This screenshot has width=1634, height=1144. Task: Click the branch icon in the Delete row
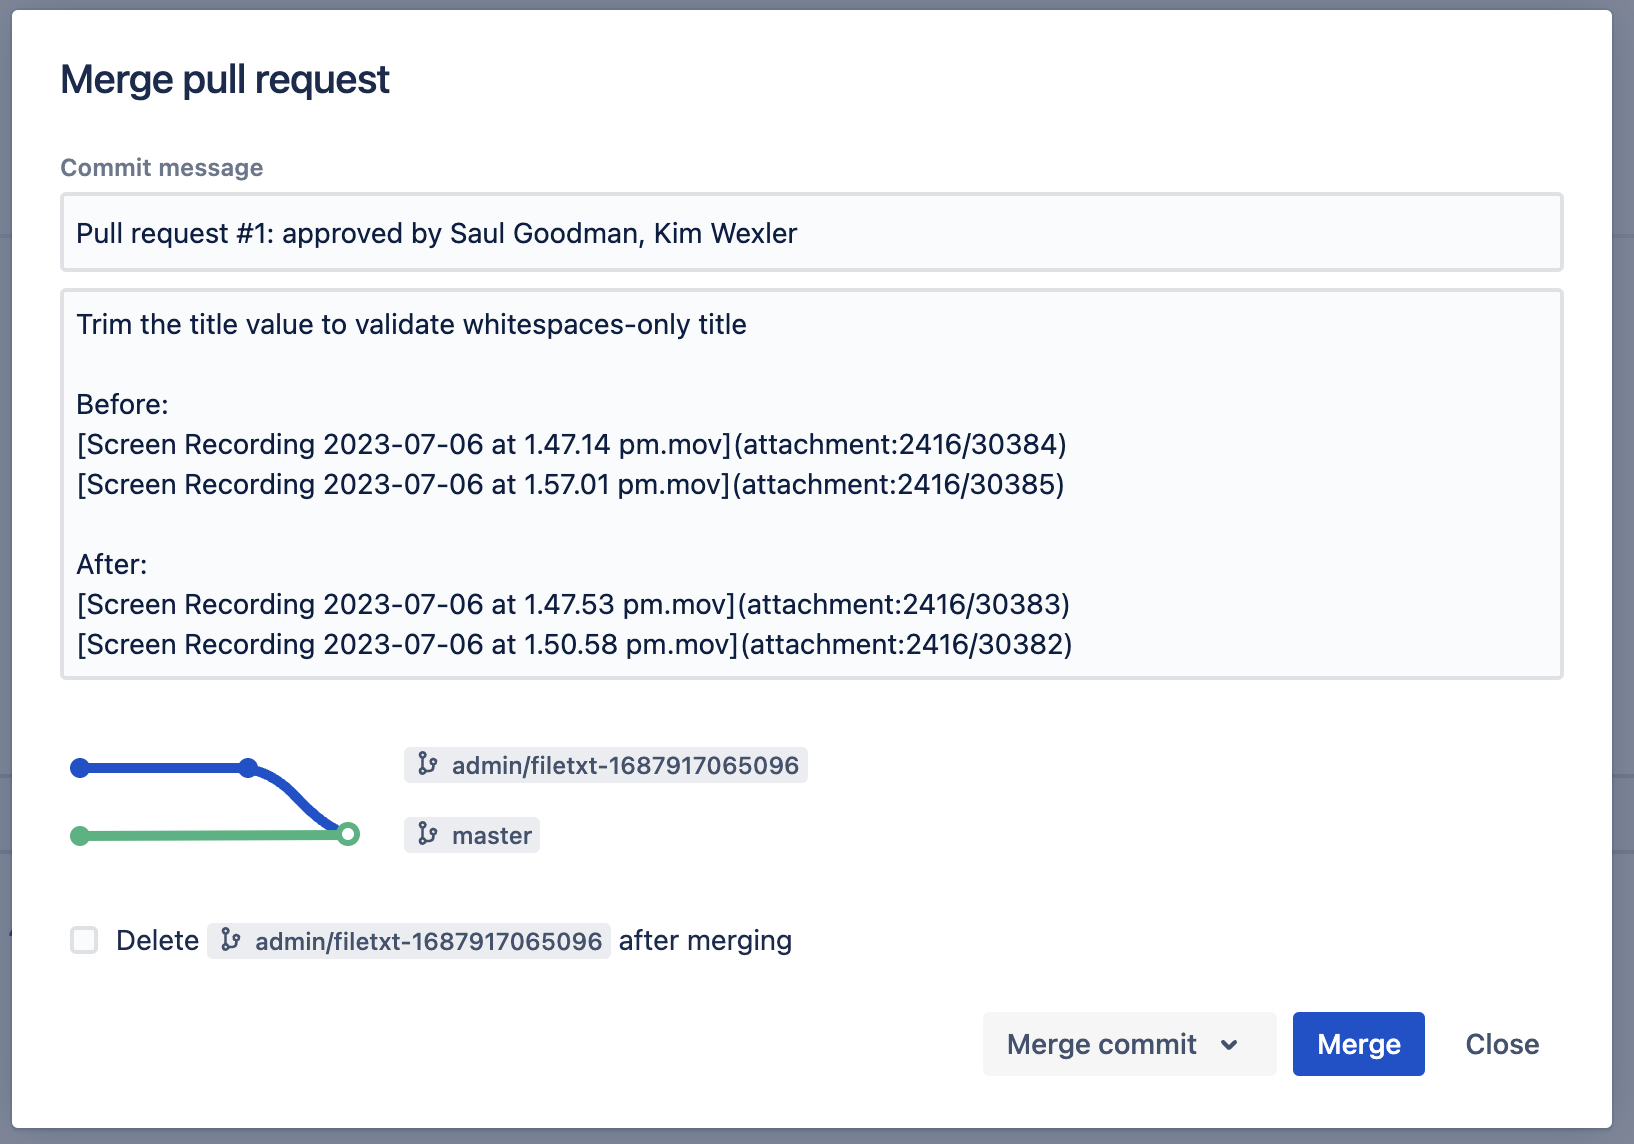[231, 941]
